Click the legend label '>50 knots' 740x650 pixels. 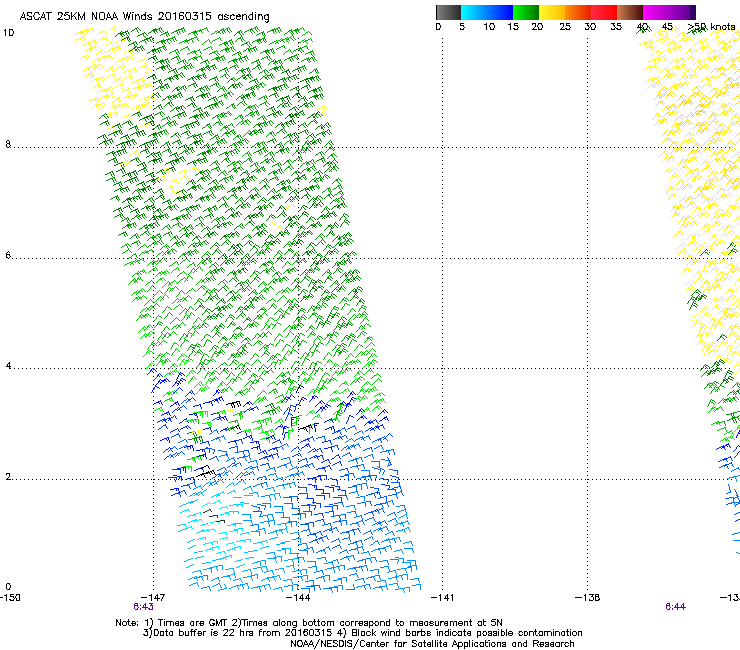click(712, 27)
